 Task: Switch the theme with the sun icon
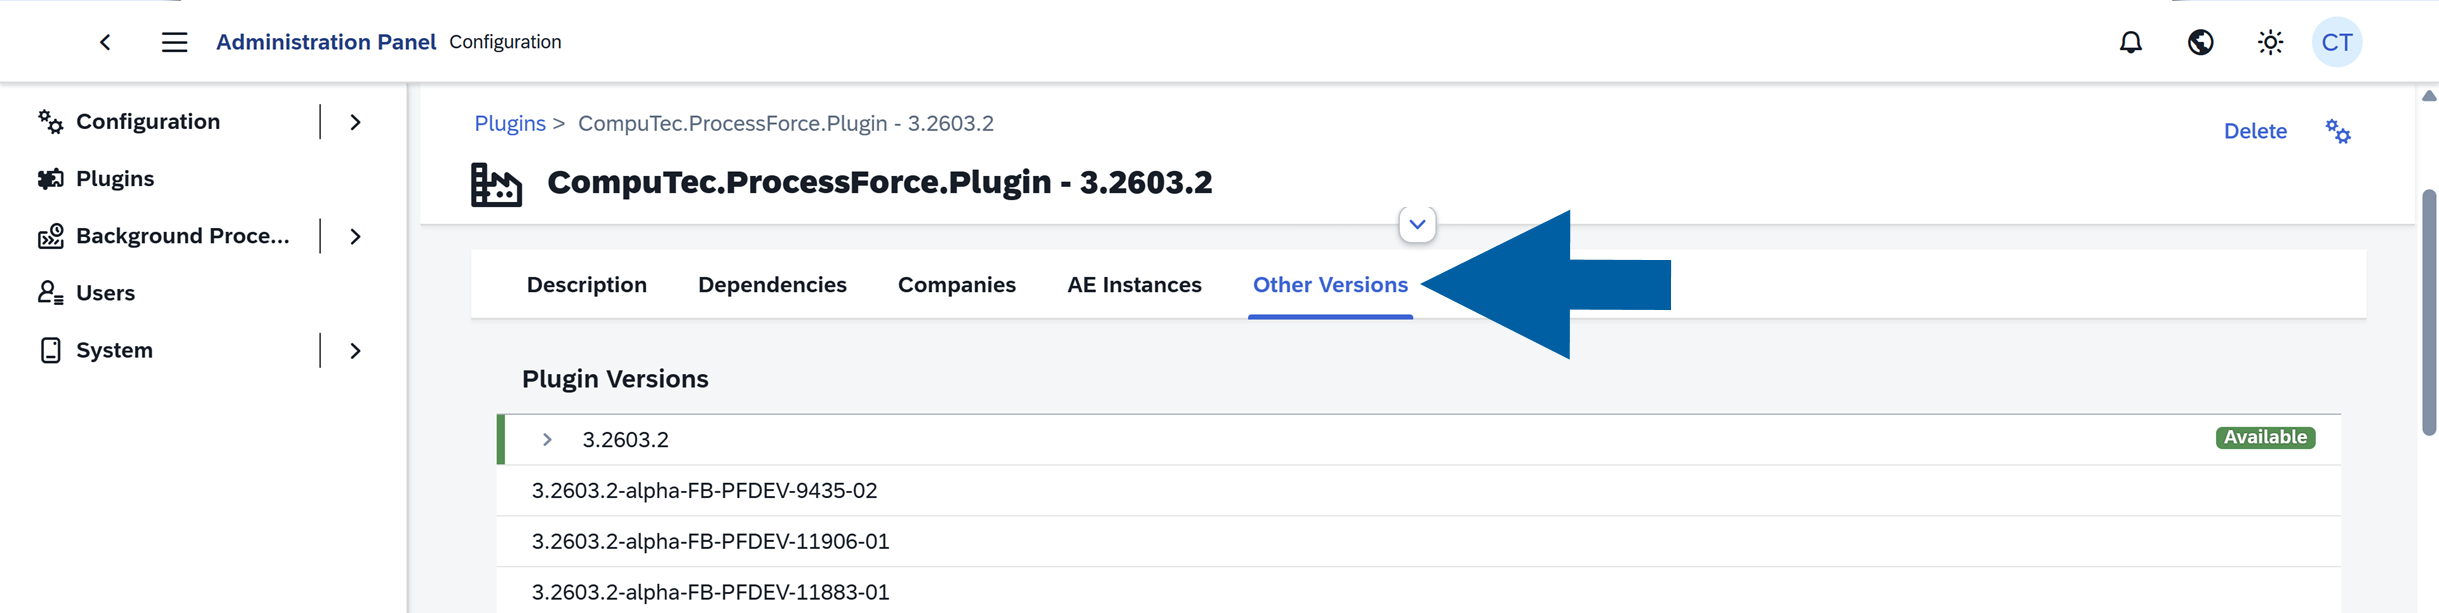[2269, 42]
